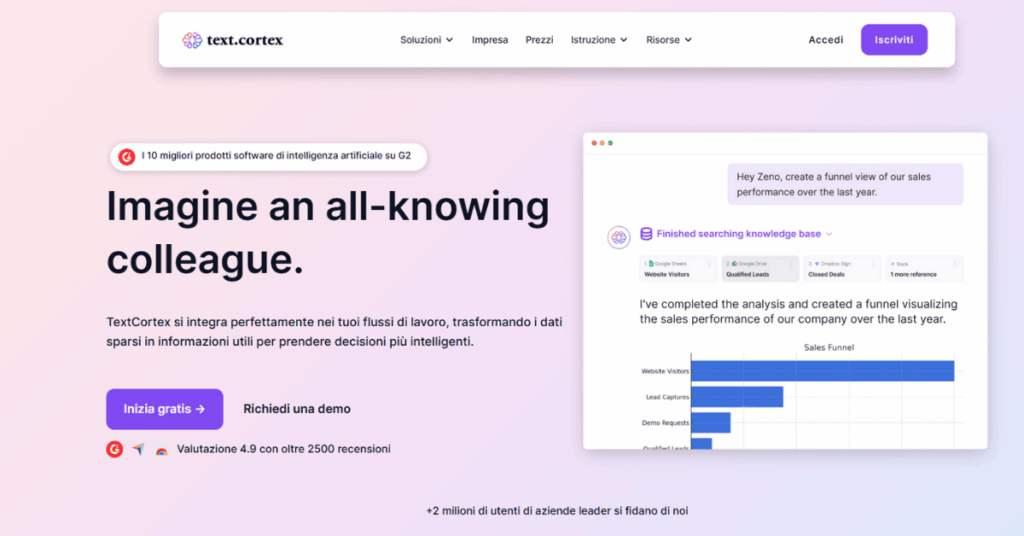Click the Chrome Web Store rainbow icon
The width and height of the screenshot is (1024, 536).
pyautogui.click(x=162, y=450)
